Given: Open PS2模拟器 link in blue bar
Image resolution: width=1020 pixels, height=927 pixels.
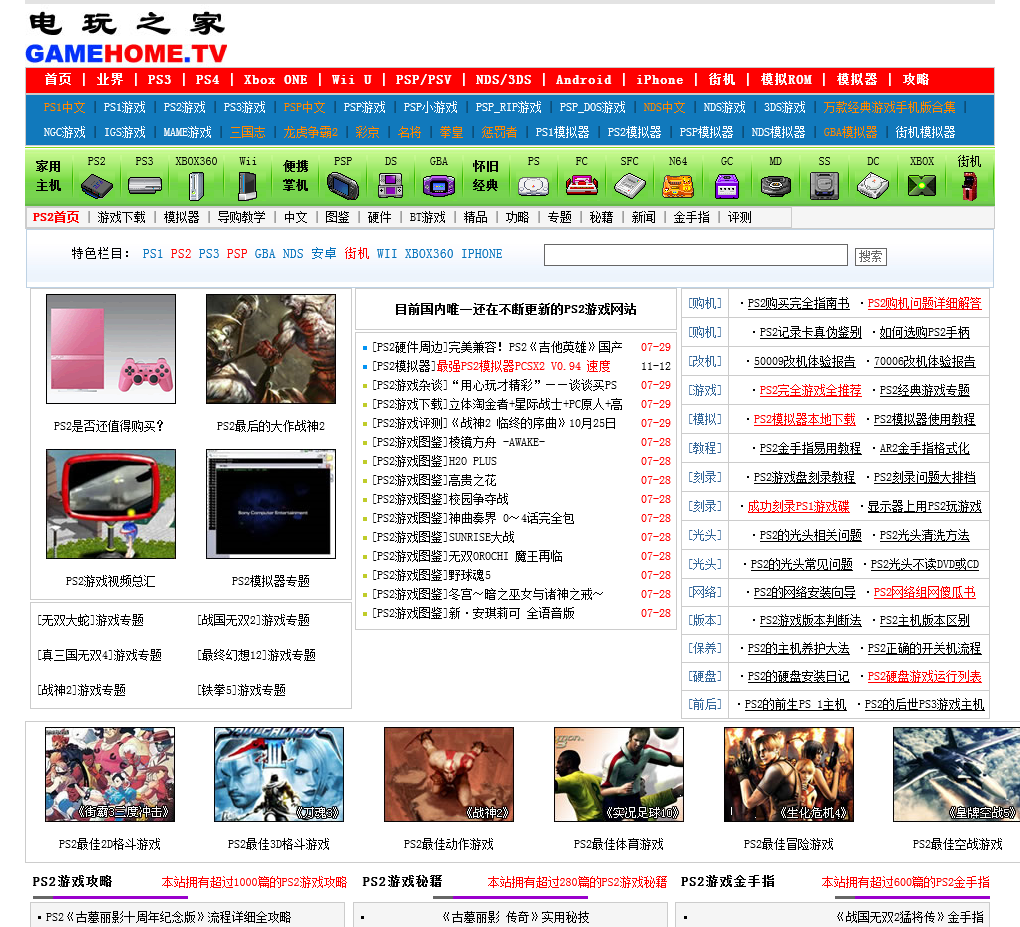Looking at the screenshot, I should pyautogui.click(x=634, y=132).
